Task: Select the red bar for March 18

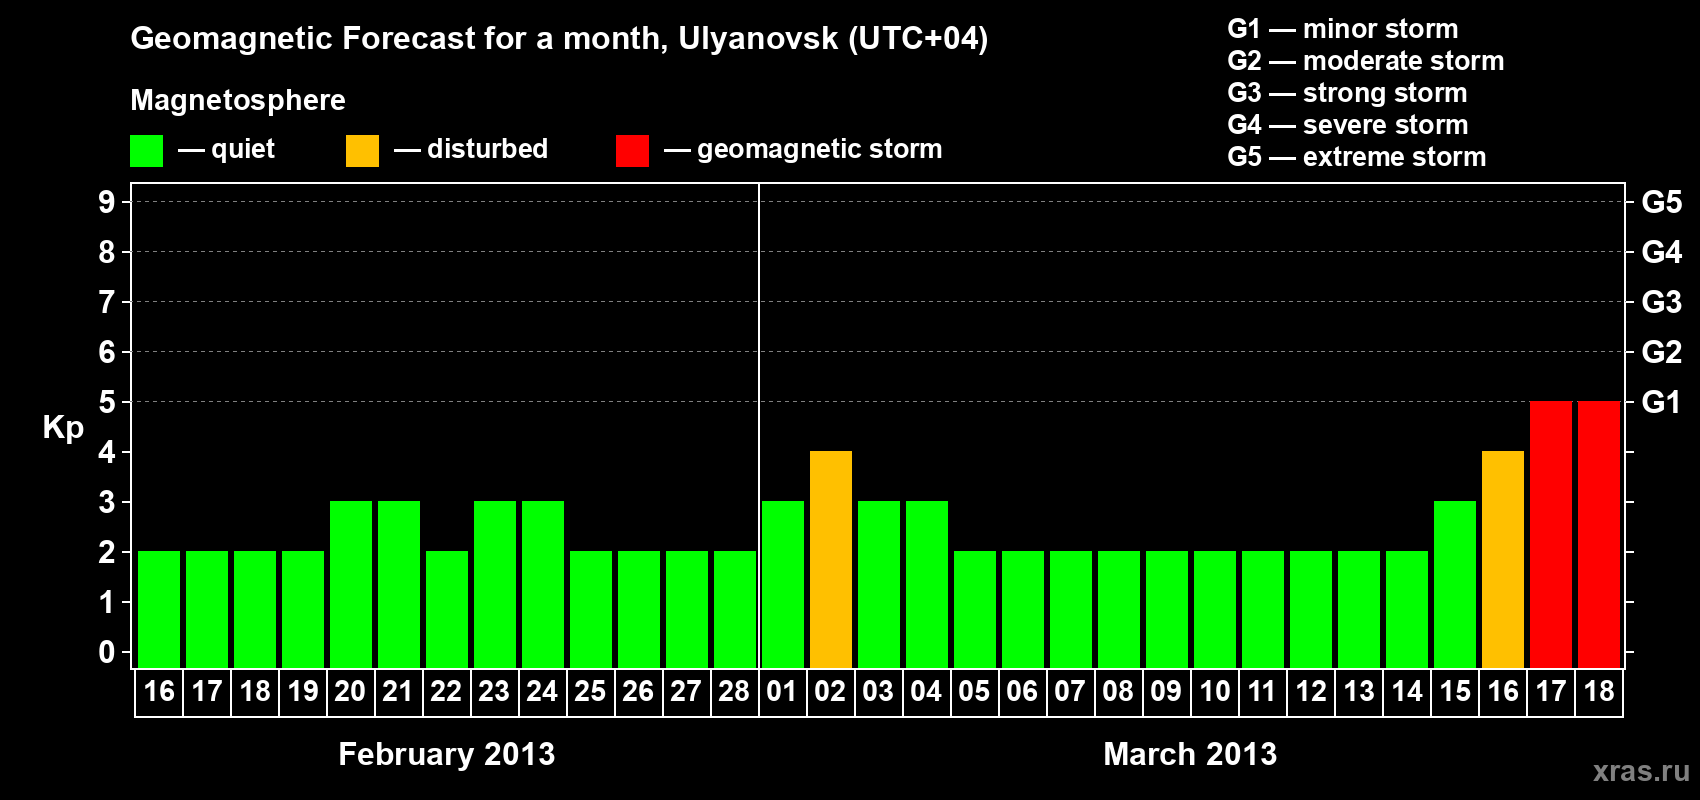Action: point(1599,534)
